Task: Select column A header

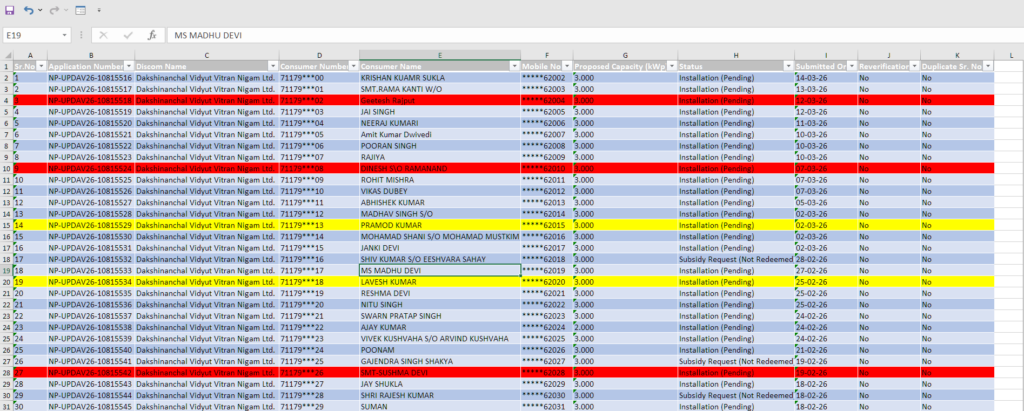Action: click(x=30, y=55)
